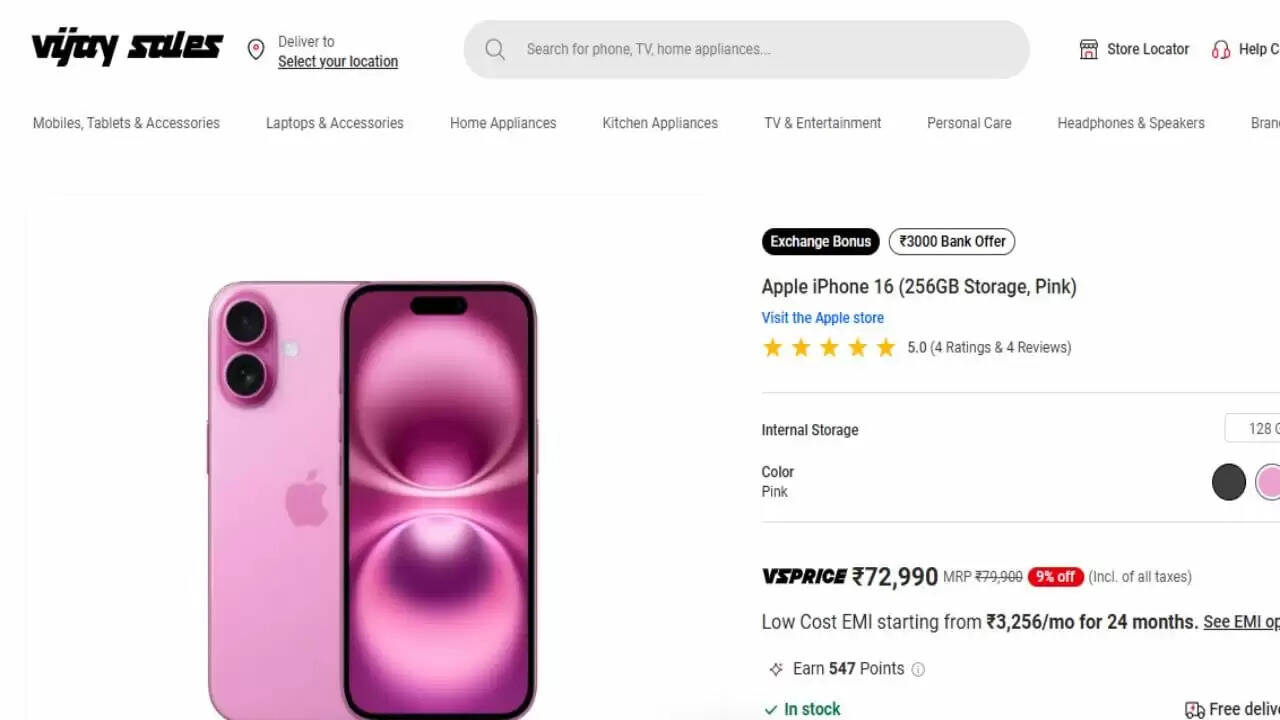Click the Help Center headset icon
The width and height of the screenshot is (1280, 720).
[x=1221, y=49]
